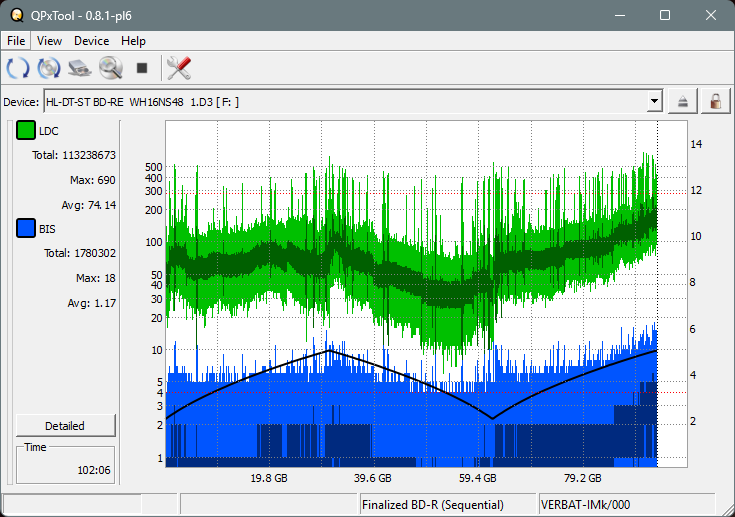The image size is (735, 517).
Task: Close the QPxTool window
Action: pos(711,15)
